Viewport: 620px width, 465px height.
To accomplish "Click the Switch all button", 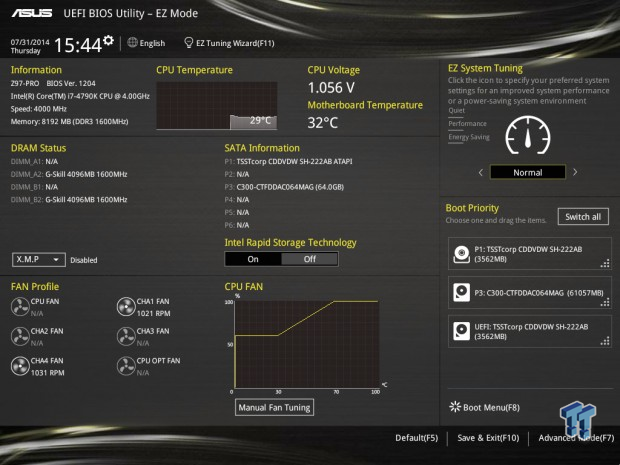I will point(583,217).
